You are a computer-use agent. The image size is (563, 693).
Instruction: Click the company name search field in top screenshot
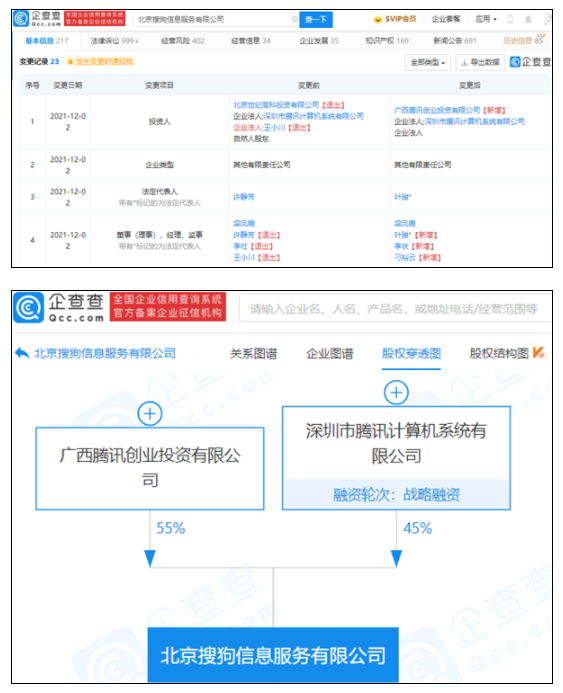pyautogui.click(x=214, y=19)
